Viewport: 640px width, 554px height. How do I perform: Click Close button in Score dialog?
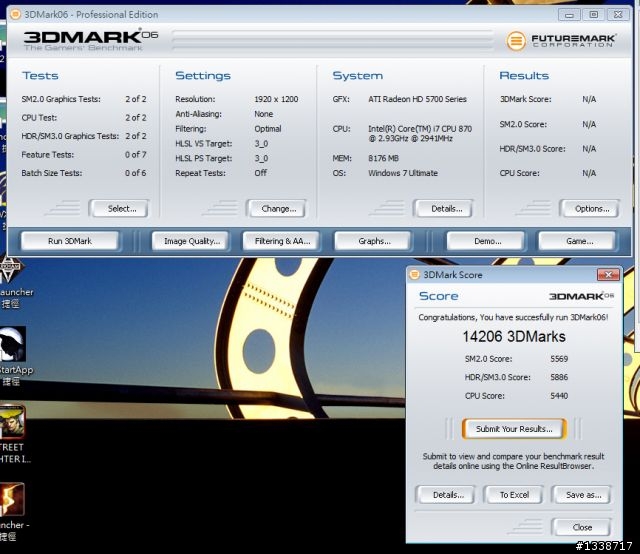tap(582, 527)
